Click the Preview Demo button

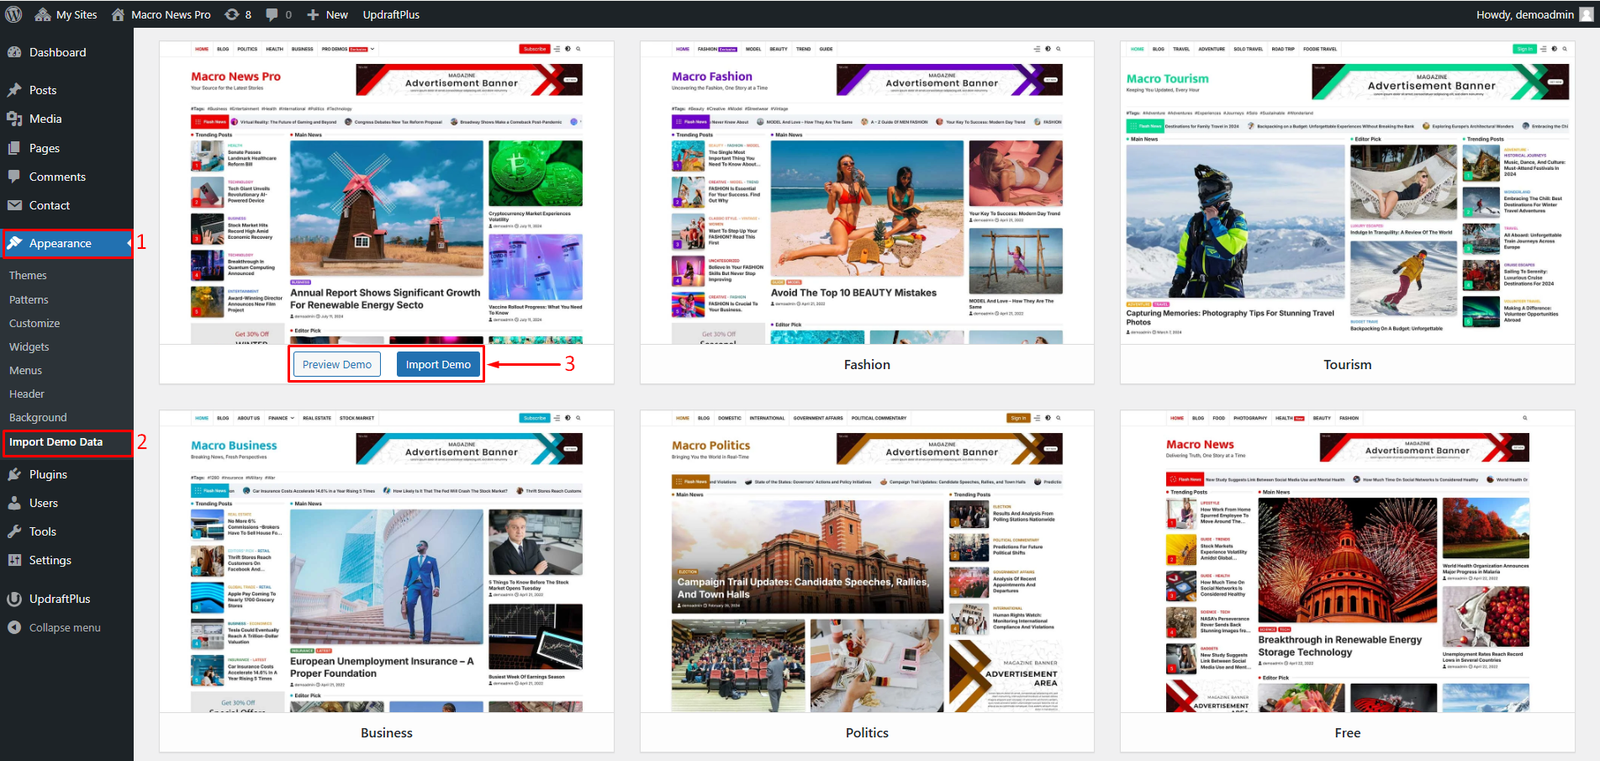point(337,365)
